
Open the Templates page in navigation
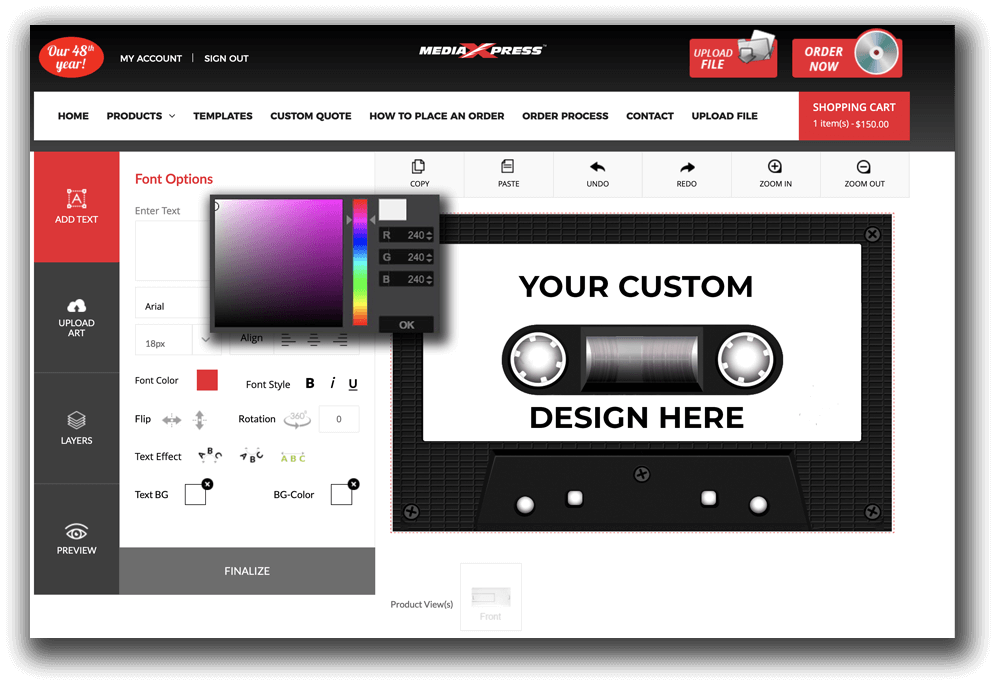(x=222, y=116)
